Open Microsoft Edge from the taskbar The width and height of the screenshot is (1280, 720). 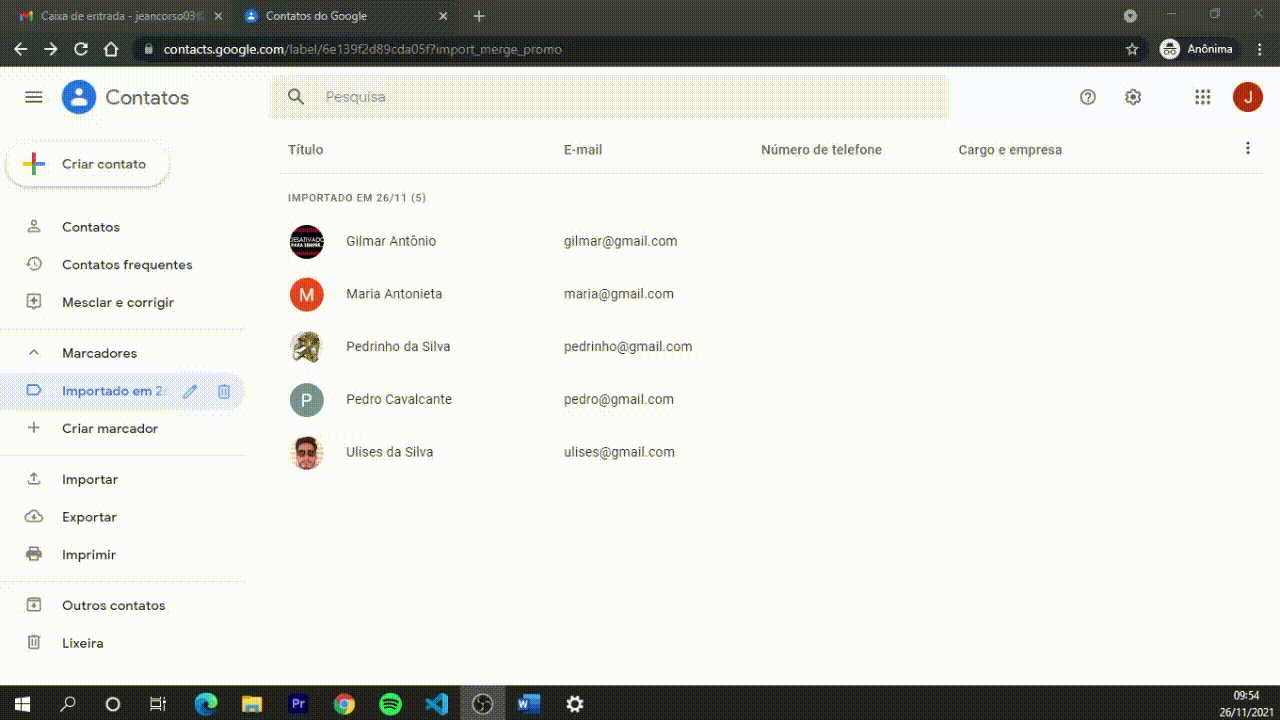[x=206, y=704]
